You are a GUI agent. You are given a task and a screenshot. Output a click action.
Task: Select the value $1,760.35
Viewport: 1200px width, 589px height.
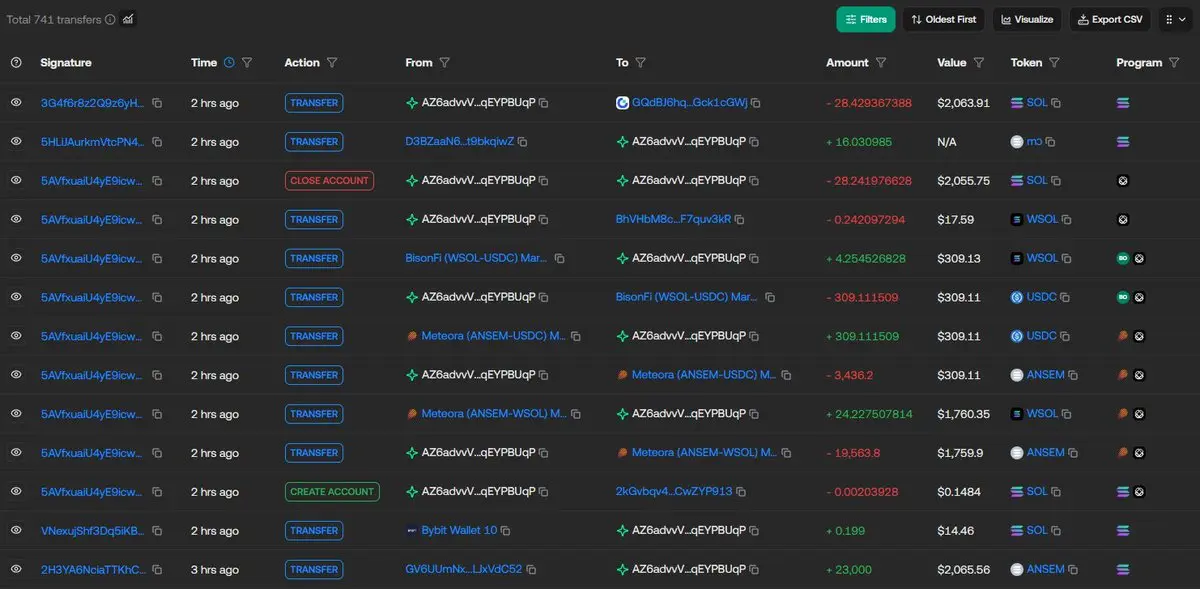963,413
